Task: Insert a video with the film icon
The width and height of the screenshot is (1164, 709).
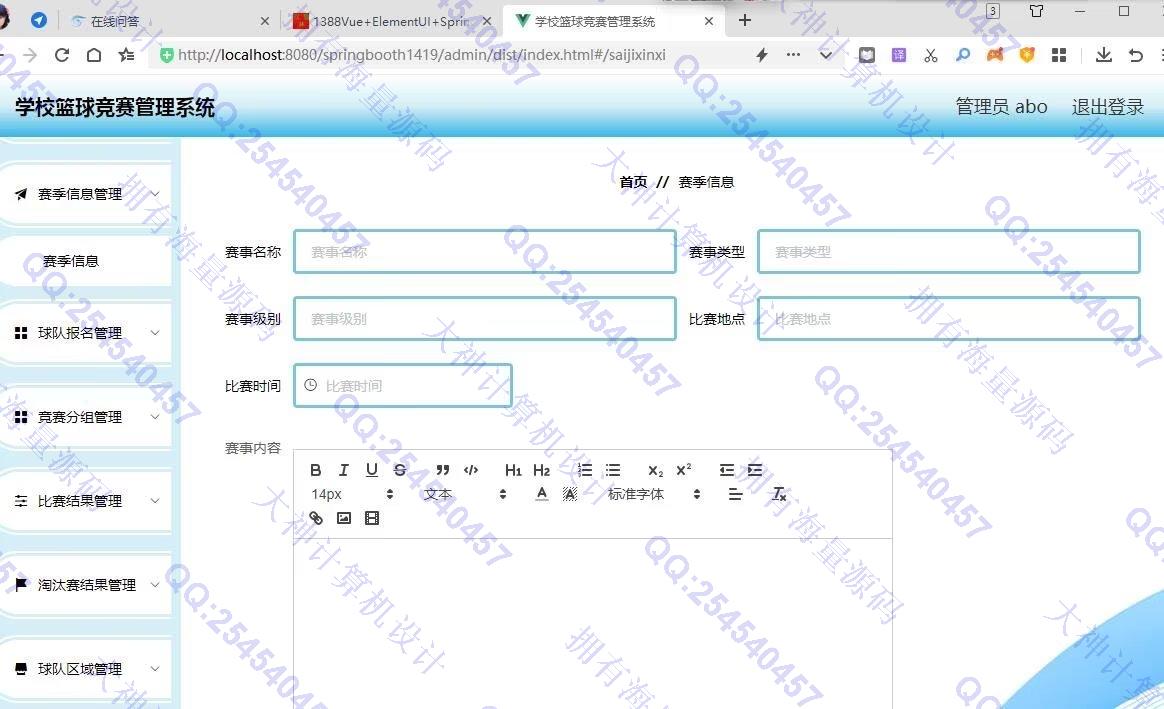Action: click(372, 518)
